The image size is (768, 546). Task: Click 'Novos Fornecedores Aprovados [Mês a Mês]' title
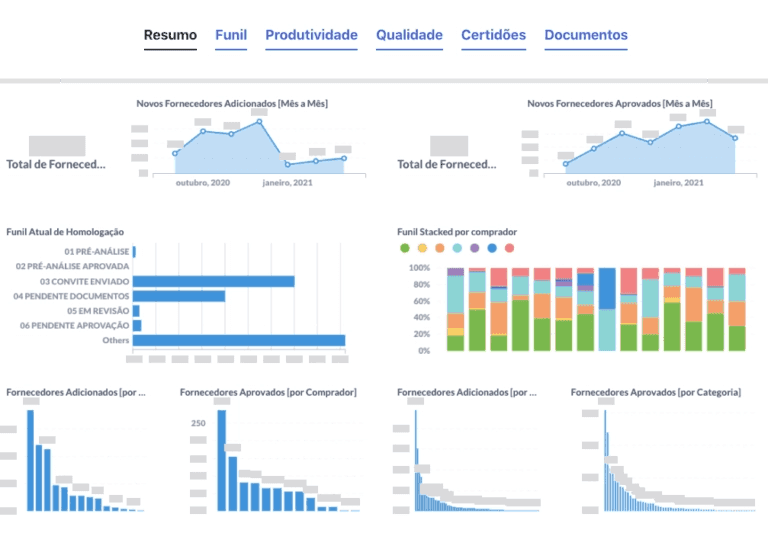(x=620, y=104)
